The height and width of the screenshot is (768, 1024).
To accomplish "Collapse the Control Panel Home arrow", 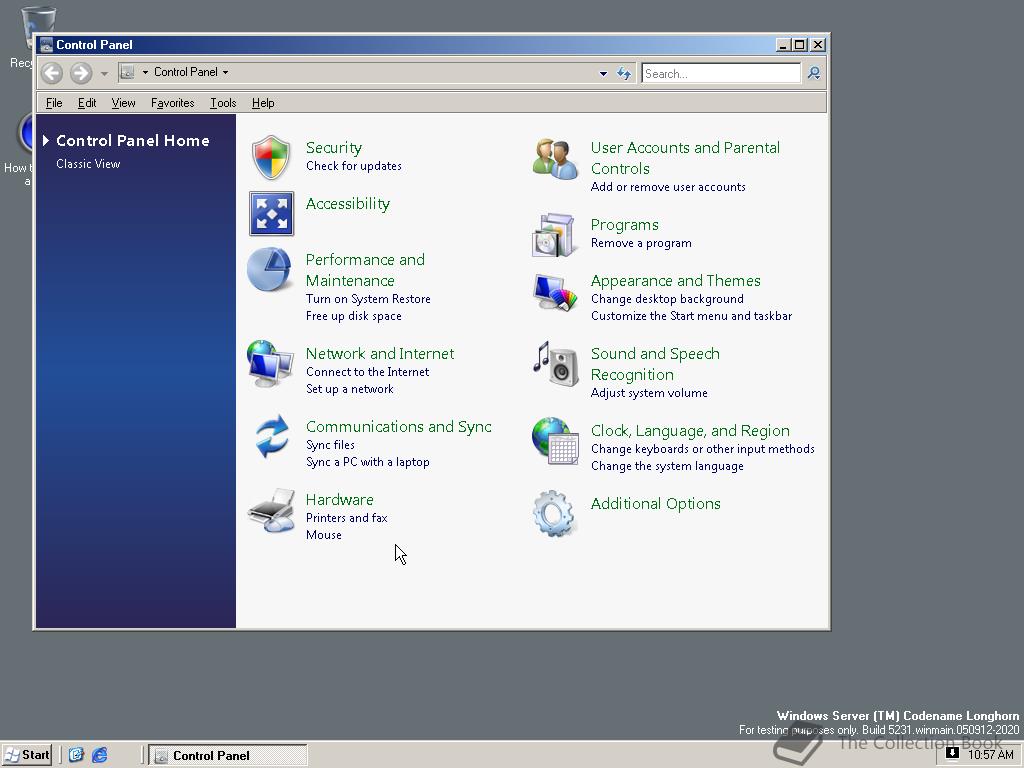I will (x=46, y=140).
